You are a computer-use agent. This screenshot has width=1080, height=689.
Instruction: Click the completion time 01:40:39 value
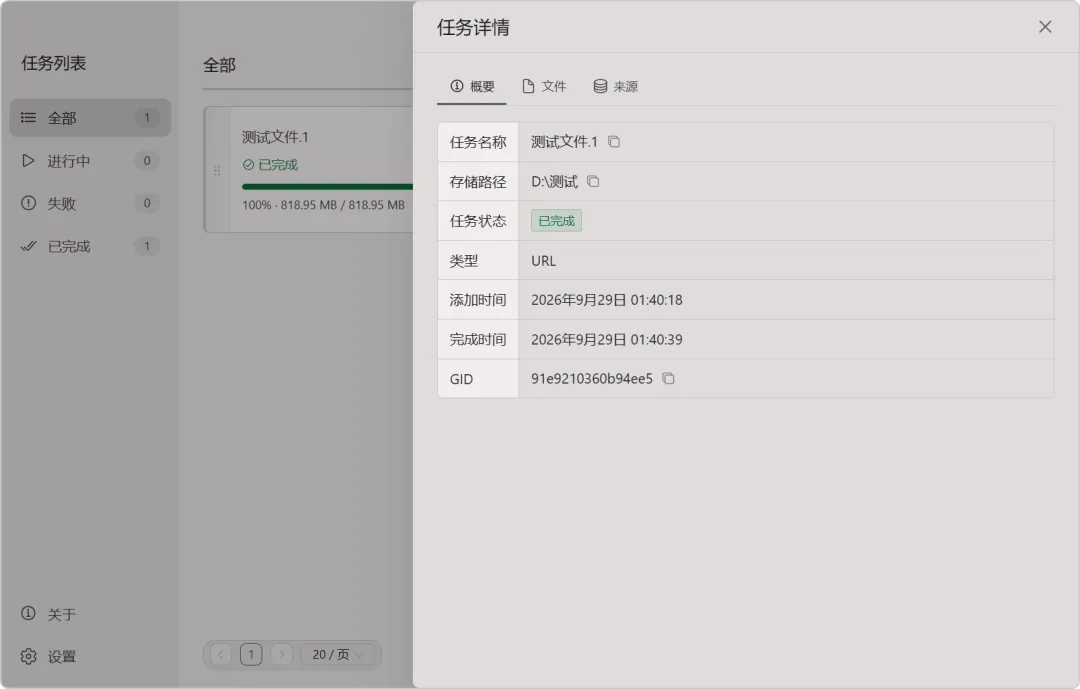(x=607, y=340)
